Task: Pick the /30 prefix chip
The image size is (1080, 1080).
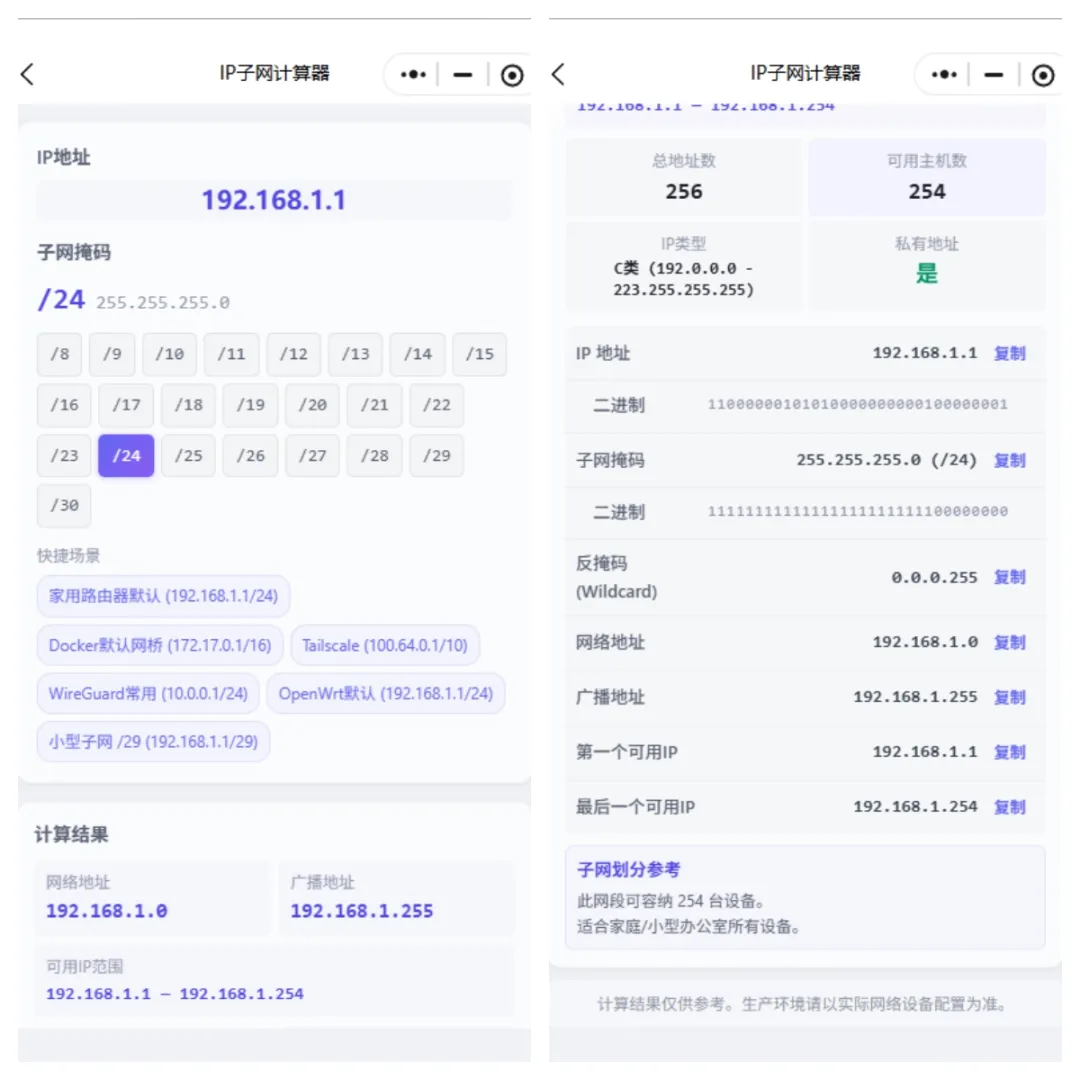Action: pos(64,506)
